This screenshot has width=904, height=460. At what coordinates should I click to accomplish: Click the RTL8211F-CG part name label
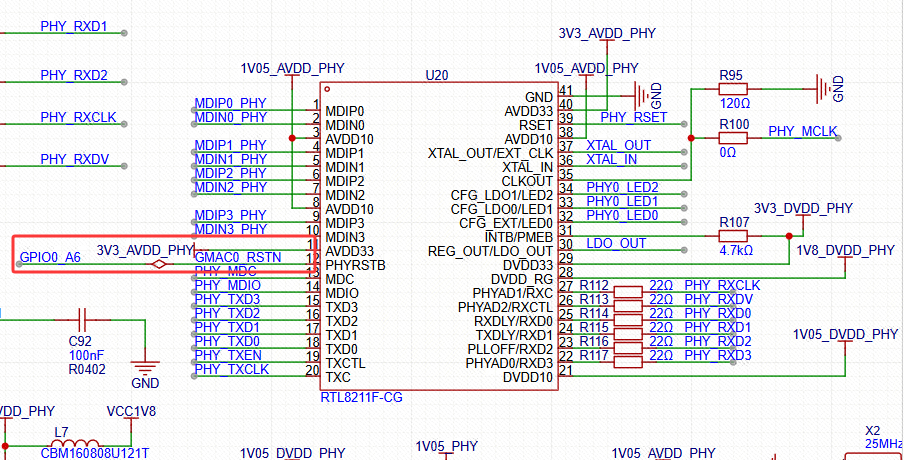361,397
